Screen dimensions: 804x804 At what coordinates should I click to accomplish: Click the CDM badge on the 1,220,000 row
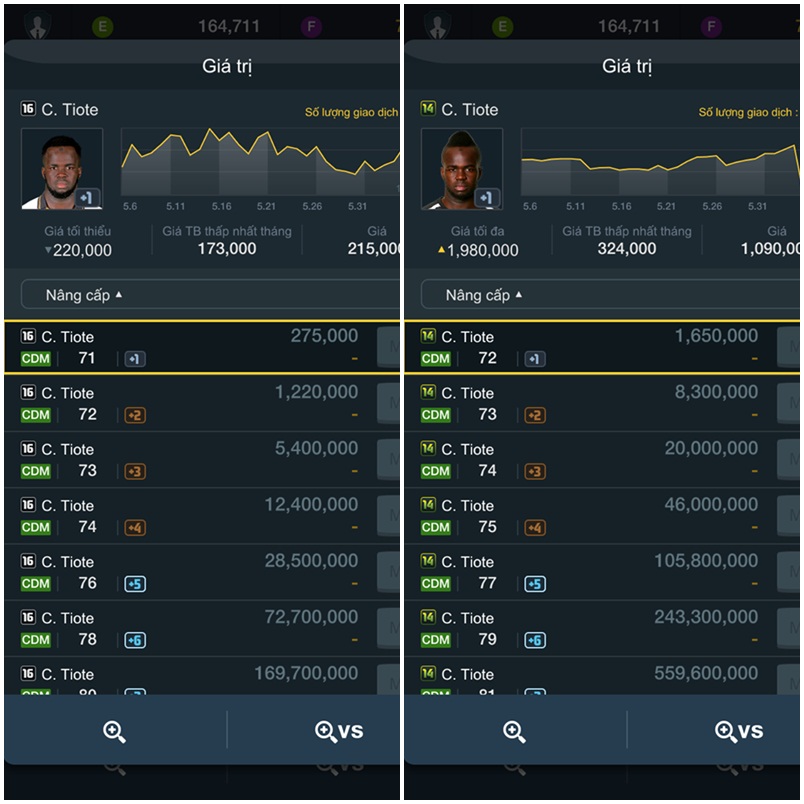35,415
